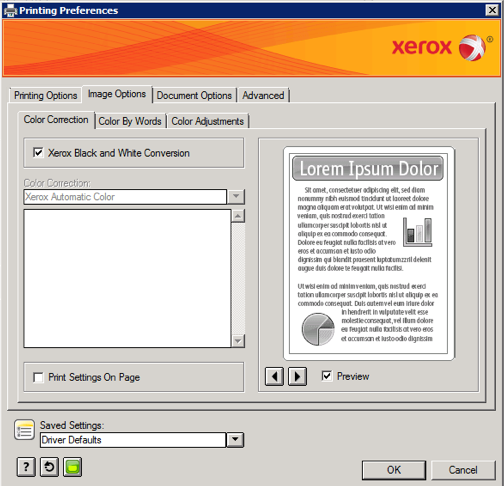Click the description list scrollbar down arrow

238,341
